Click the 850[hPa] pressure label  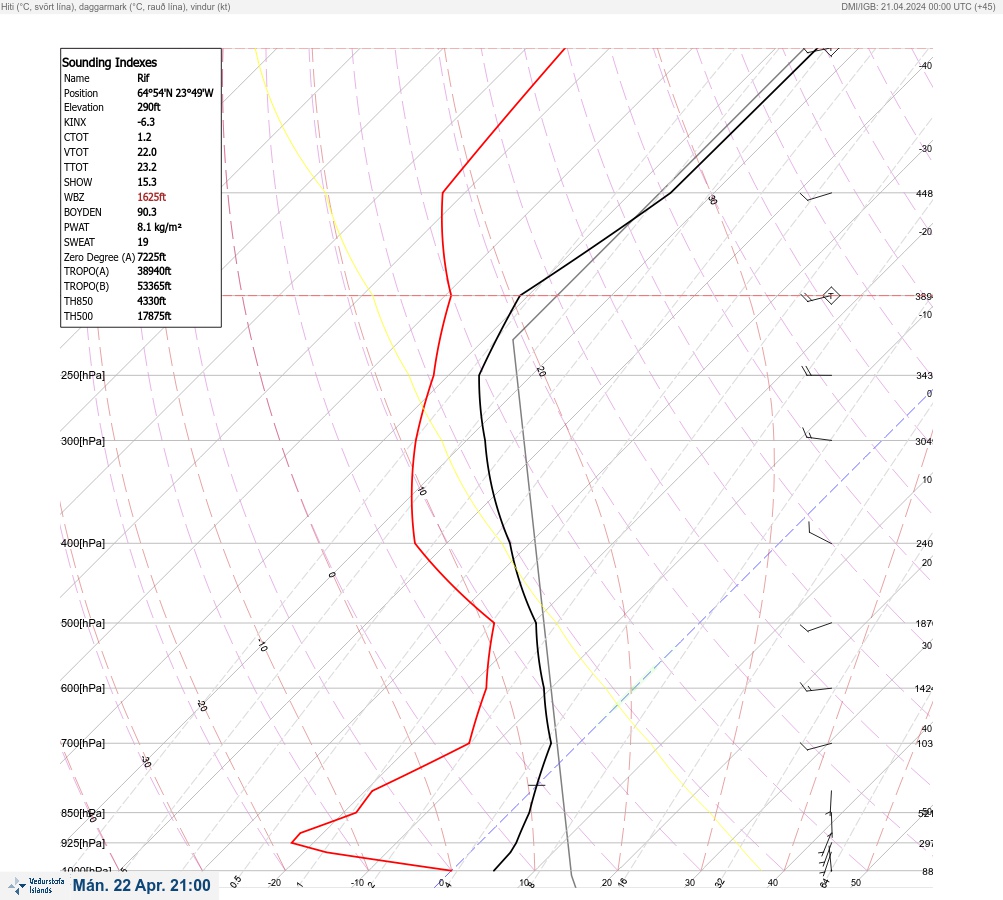coord(83,813)
